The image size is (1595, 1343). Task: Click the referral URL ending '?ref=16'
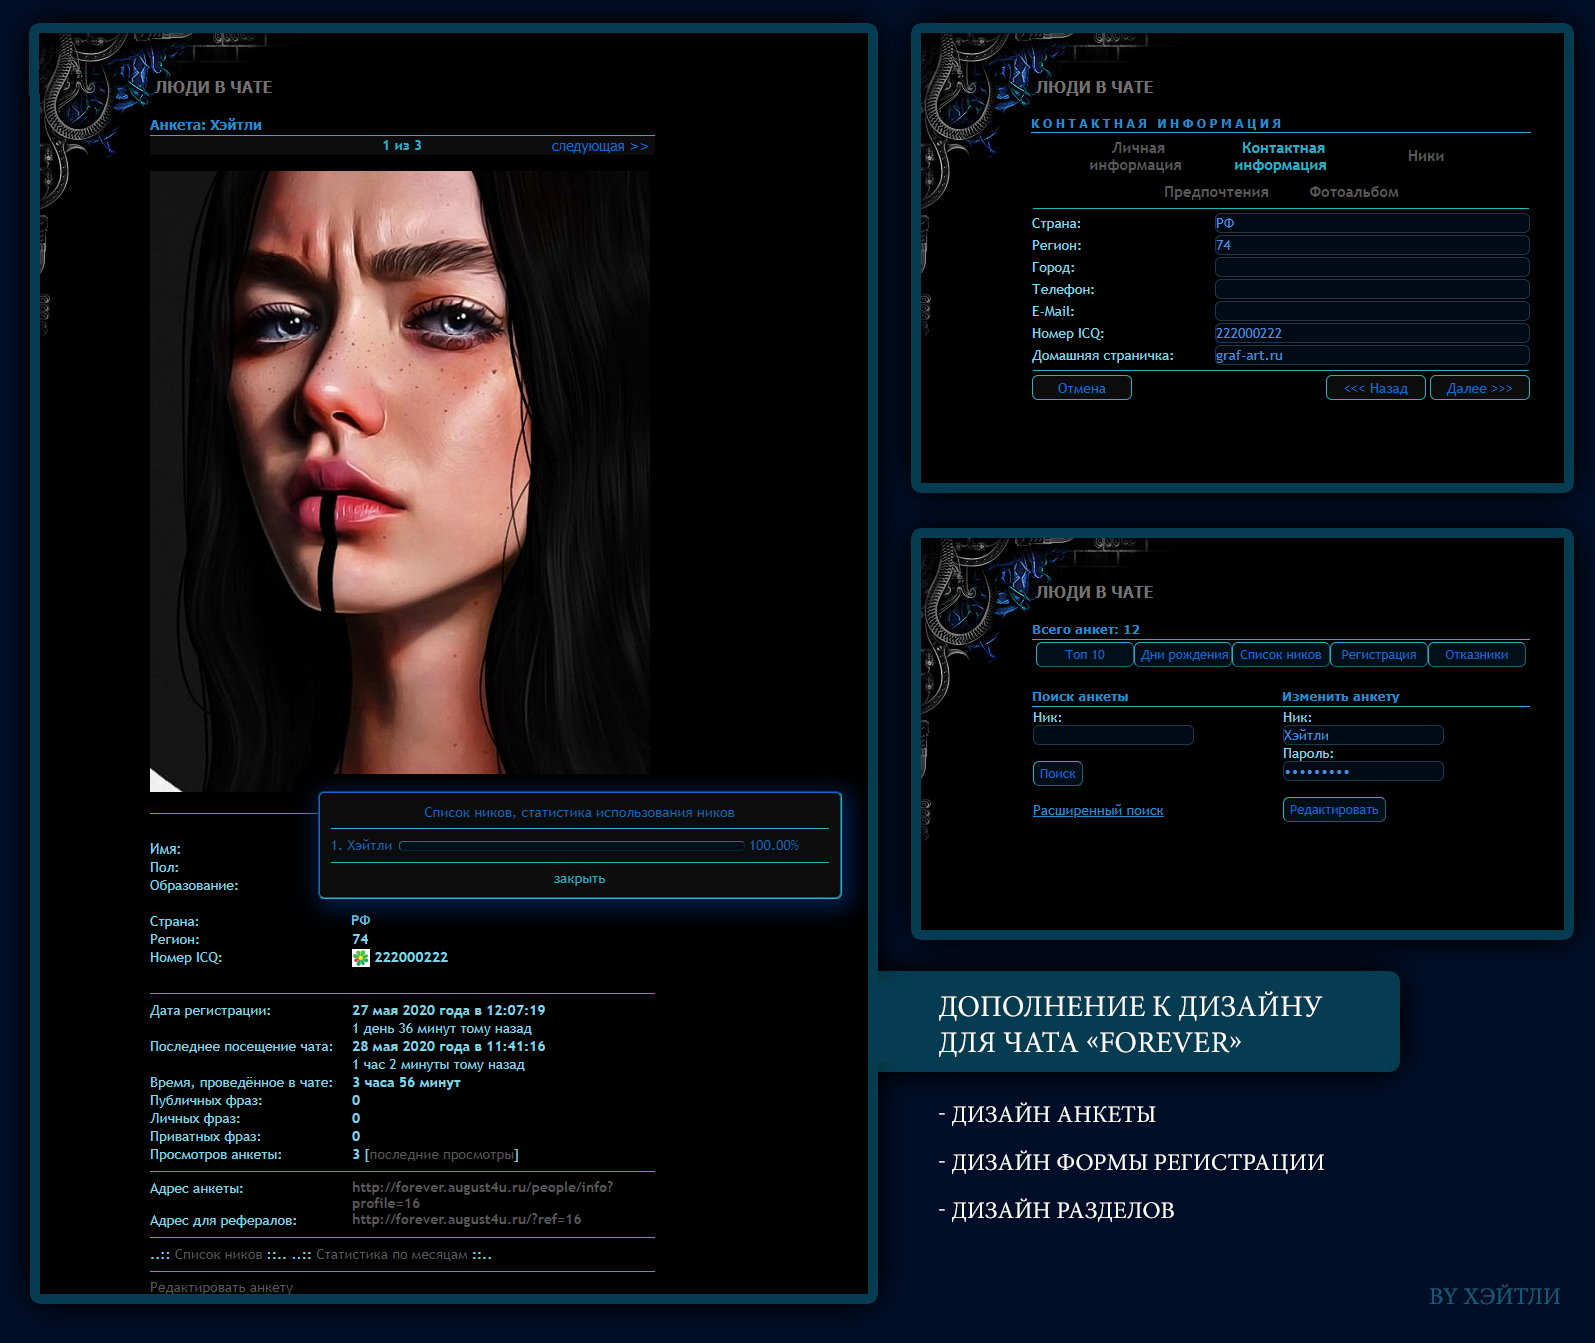tap(466, 1220)
